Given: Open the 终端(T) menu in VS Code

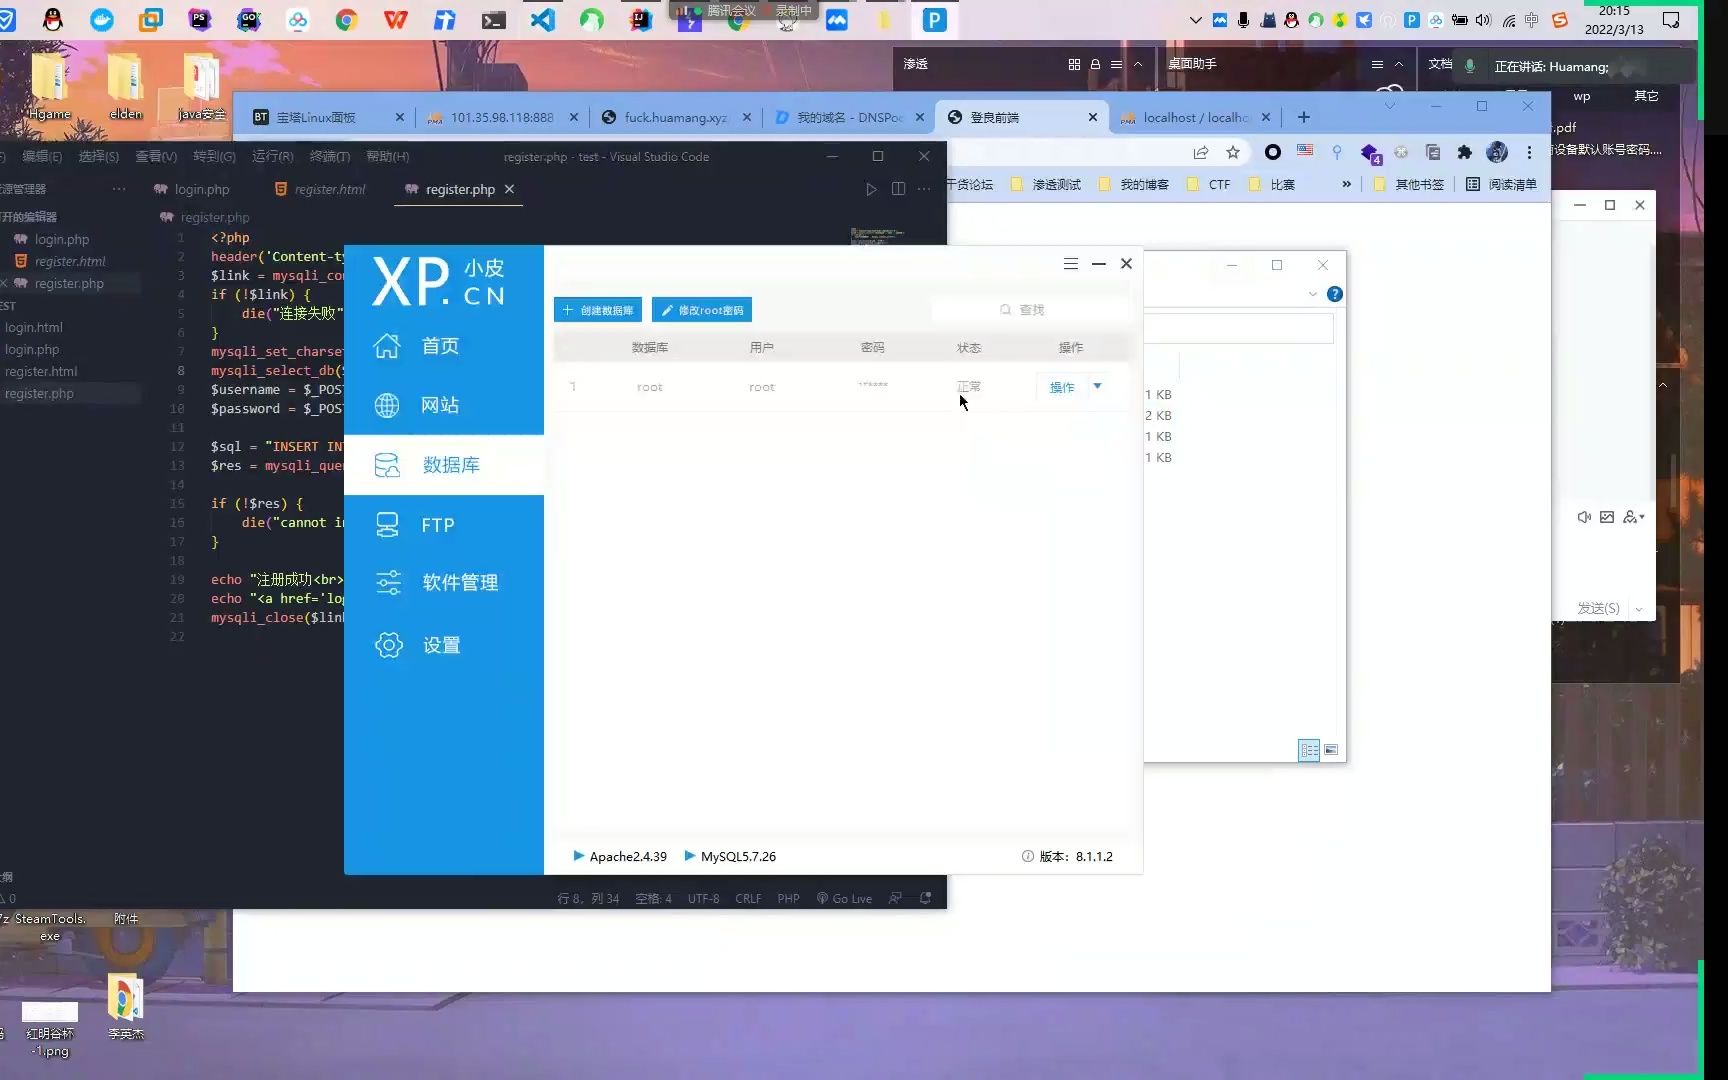Looking at the screenshot, I should coord(330,156).
